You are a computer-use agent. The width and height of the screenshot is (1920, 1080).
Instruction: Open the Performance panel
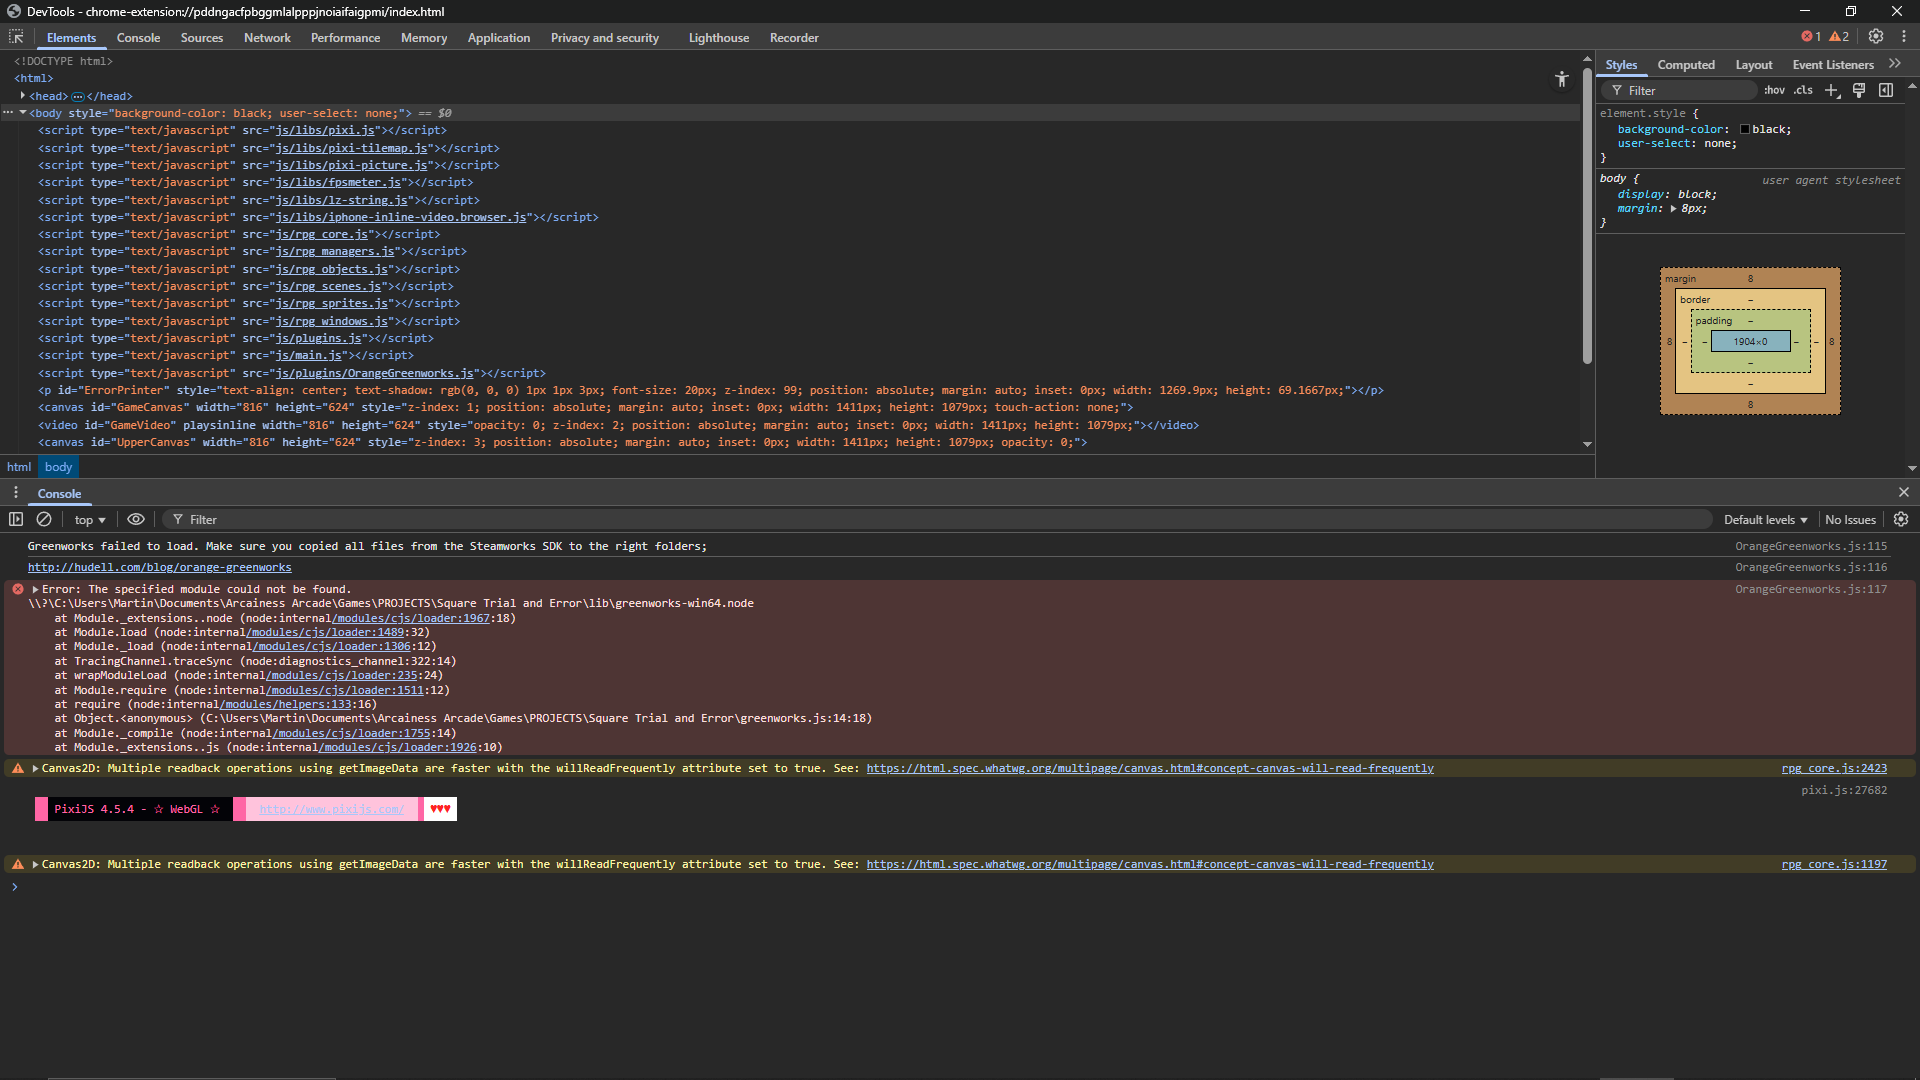click(345, 38)
